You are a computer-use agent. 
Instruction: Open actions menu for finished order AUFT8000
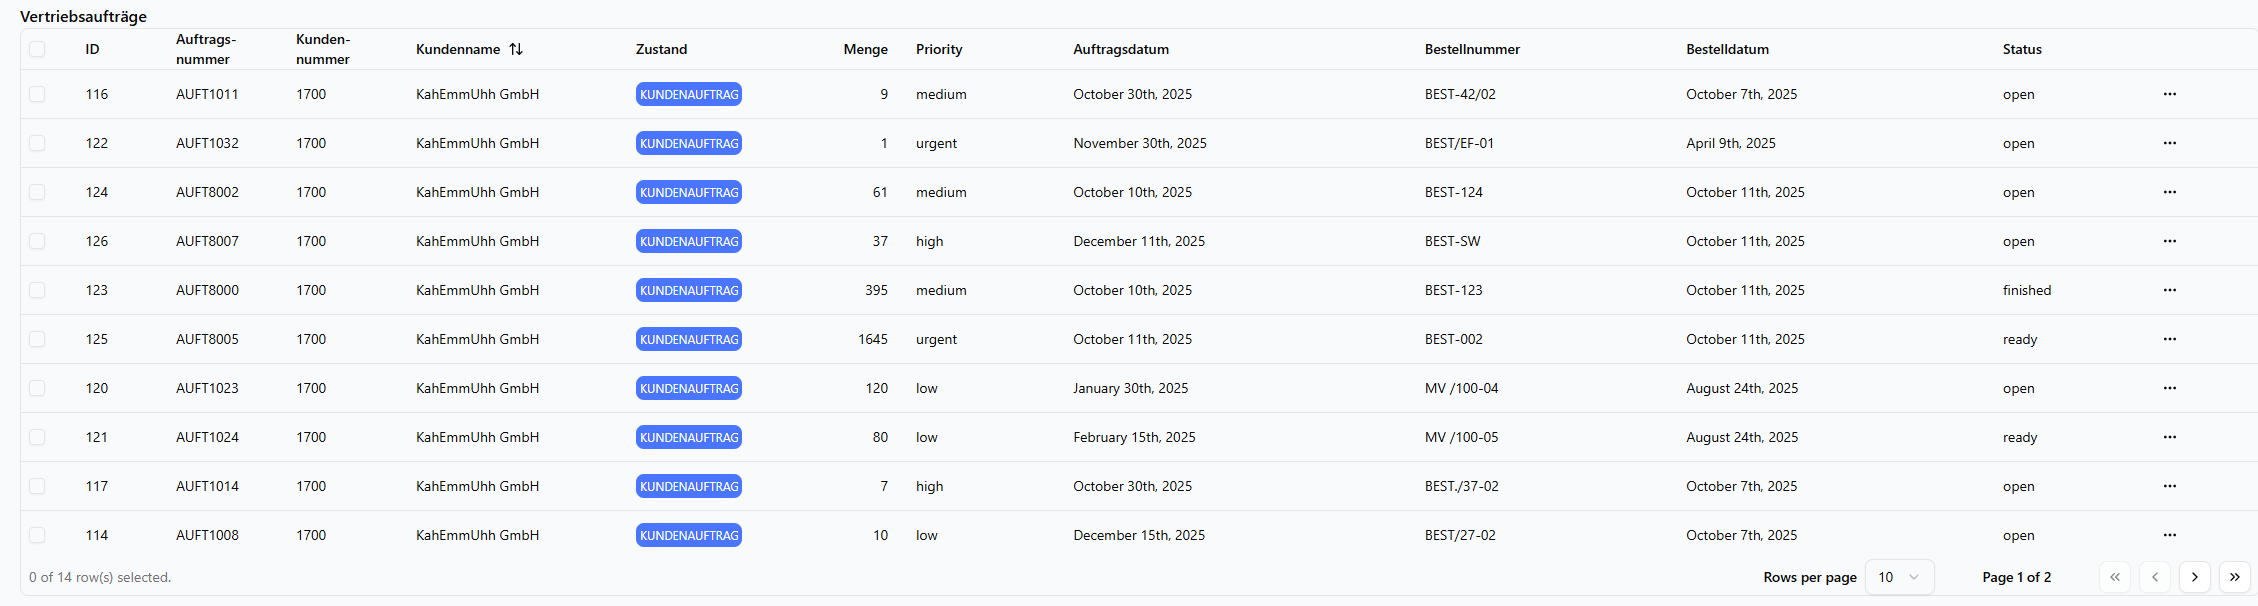2169,290
